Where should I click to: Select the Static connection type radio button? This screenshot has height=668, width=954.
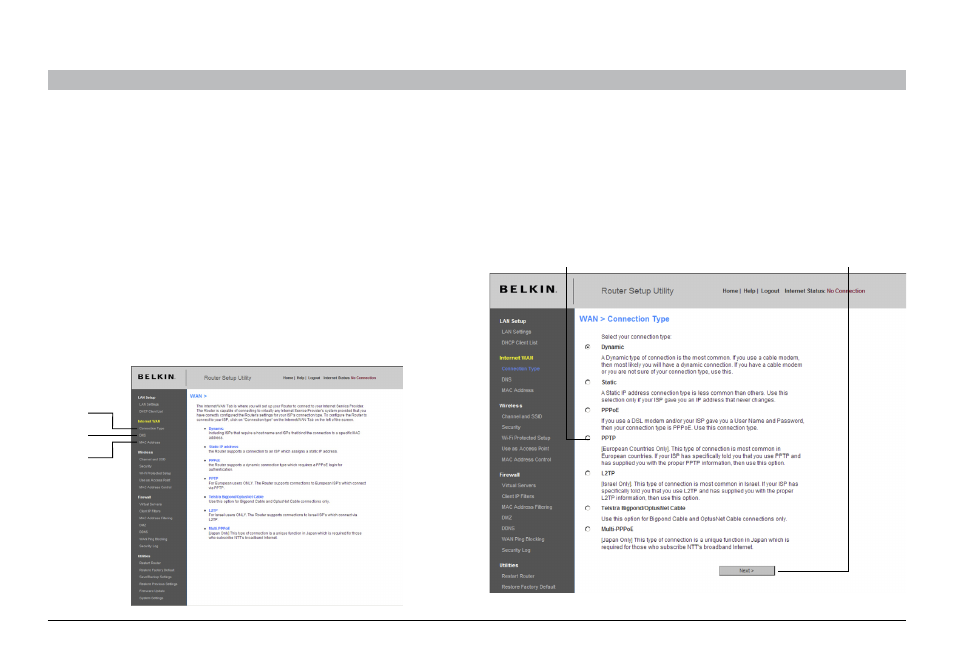click(587, 382)
